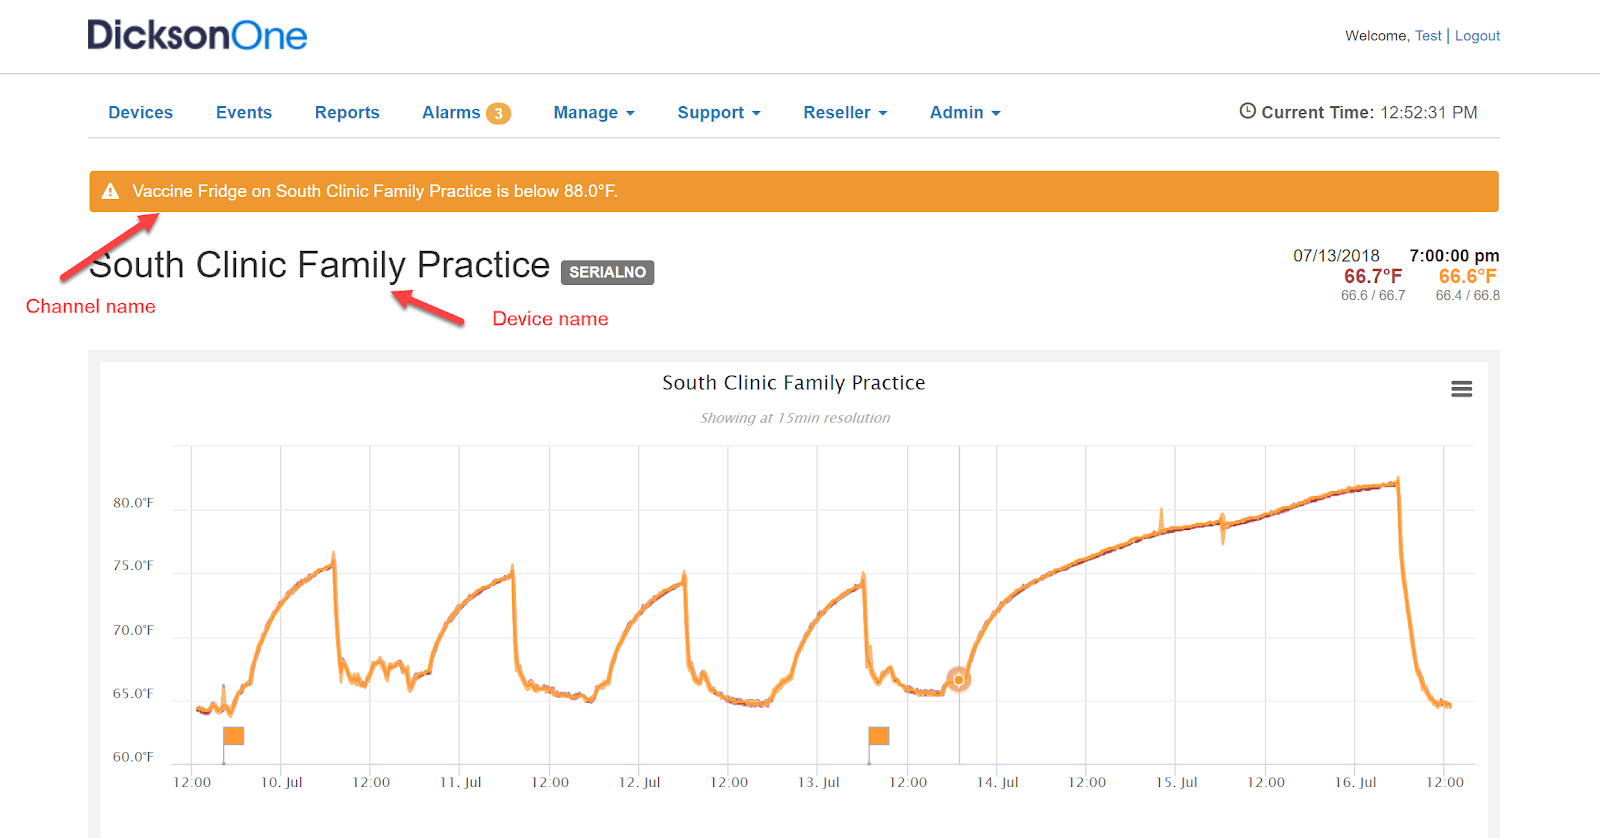Click the first orange flag marker near 9 Jul
The image size is (1600, 838).
click(x=233, y=736)
